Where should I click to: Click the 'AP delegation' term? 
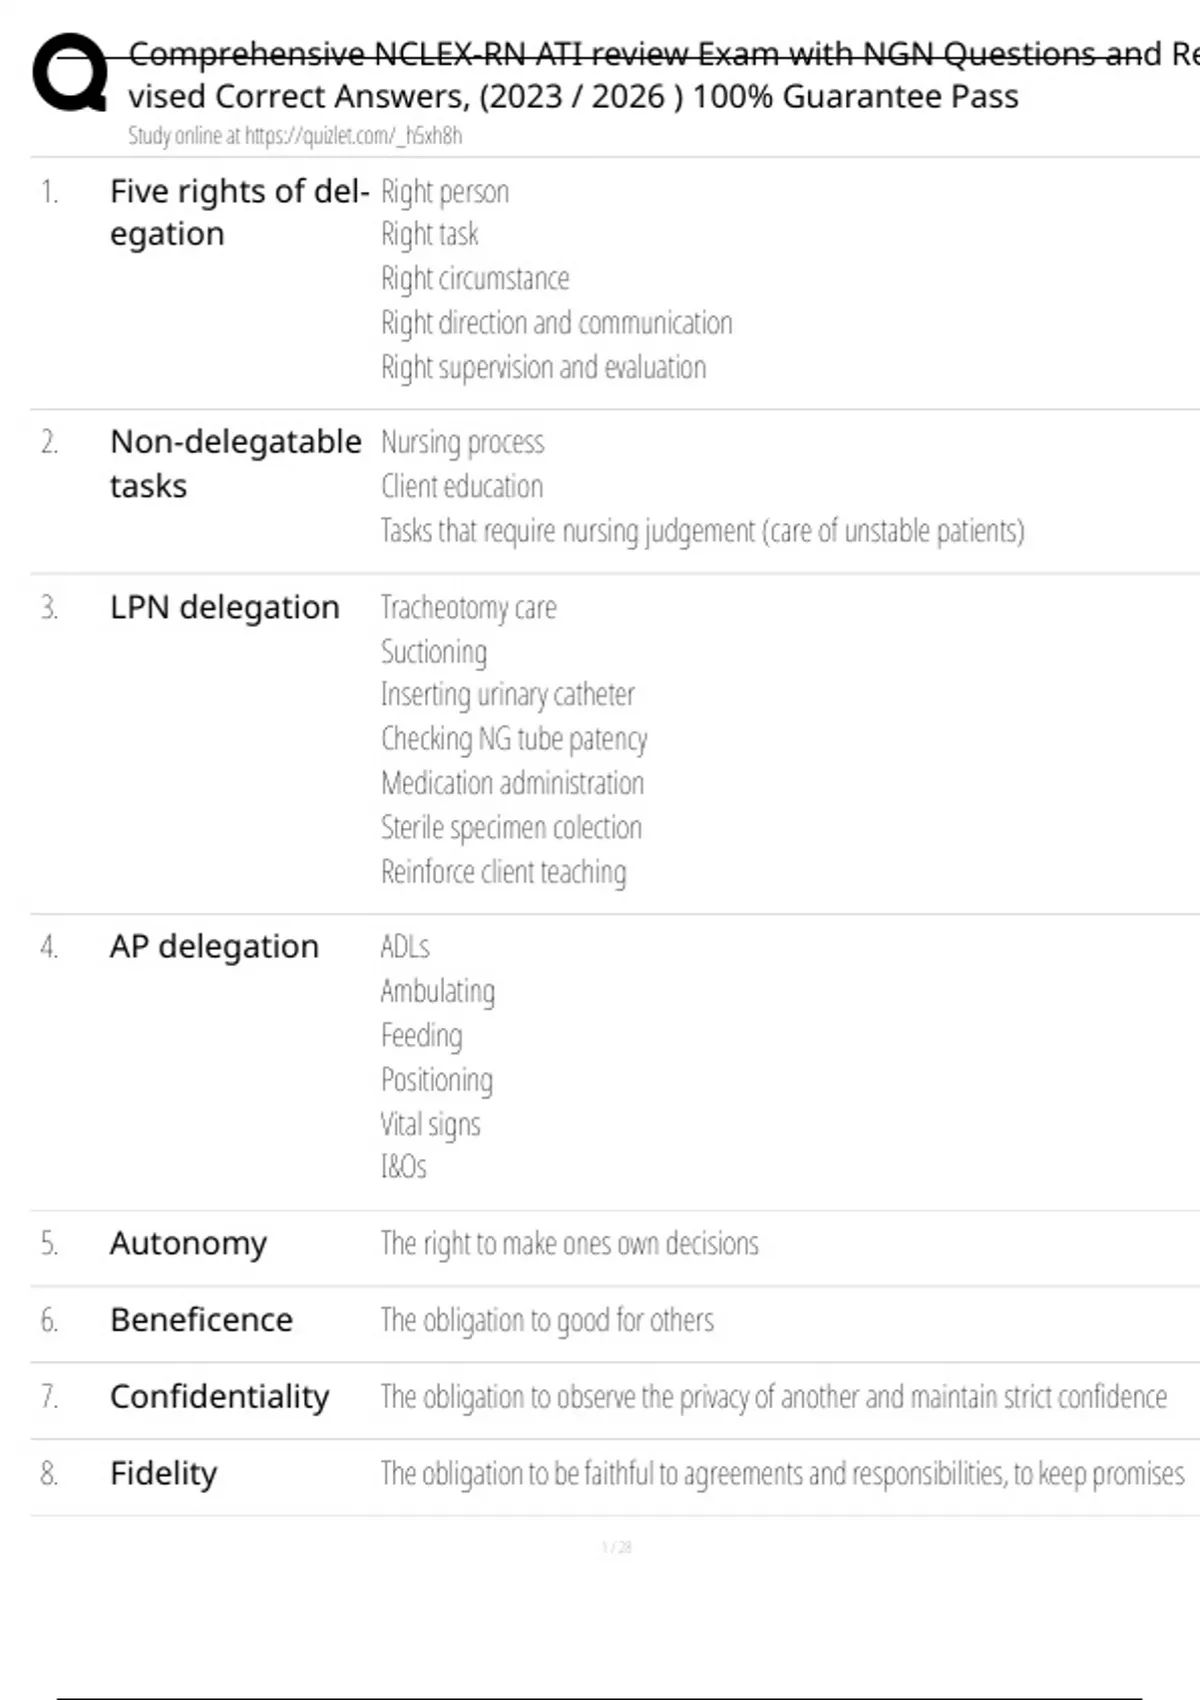pyautogui.click(x=214, y=946)
